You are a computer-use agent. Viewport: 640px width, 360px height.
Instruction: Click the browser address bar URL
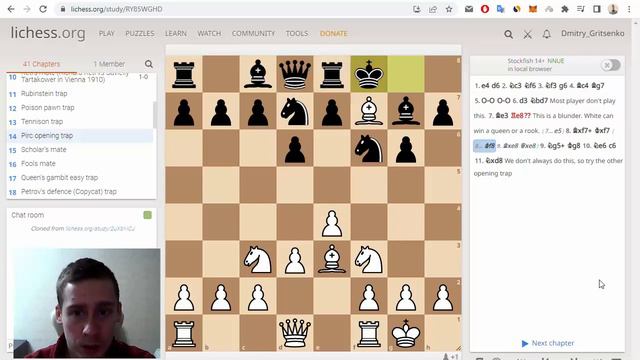point(116,9)
